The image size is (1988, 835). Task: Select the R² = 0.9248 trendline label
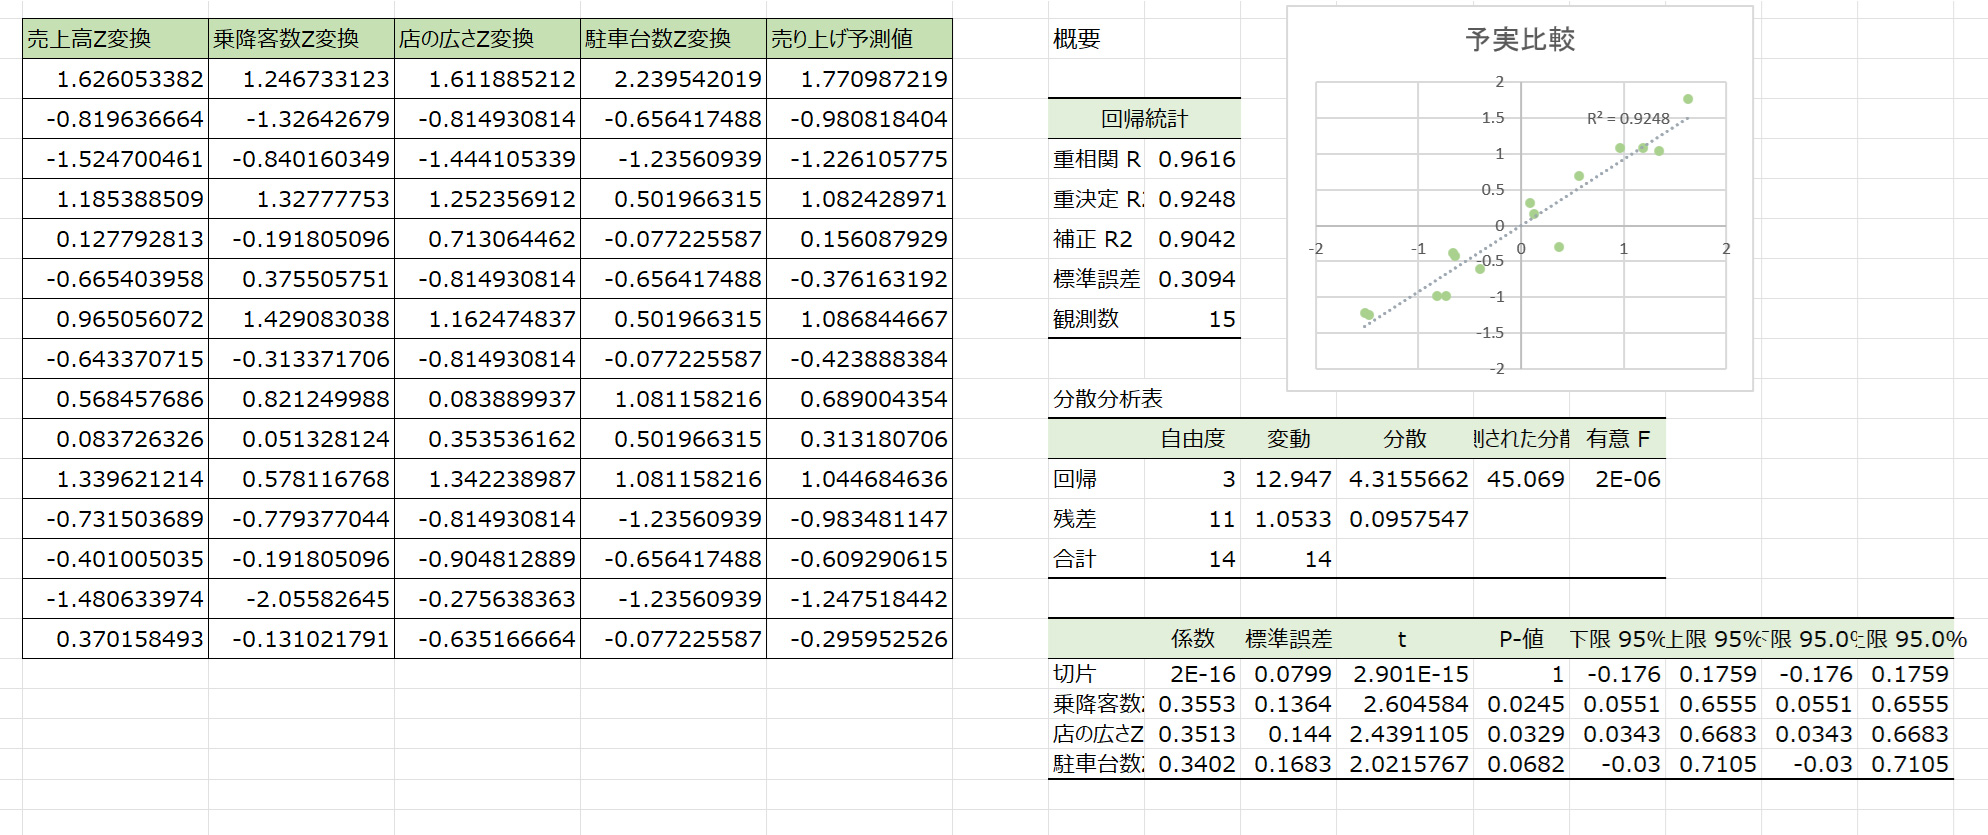pyautogui.click(x=1628, y=119)
